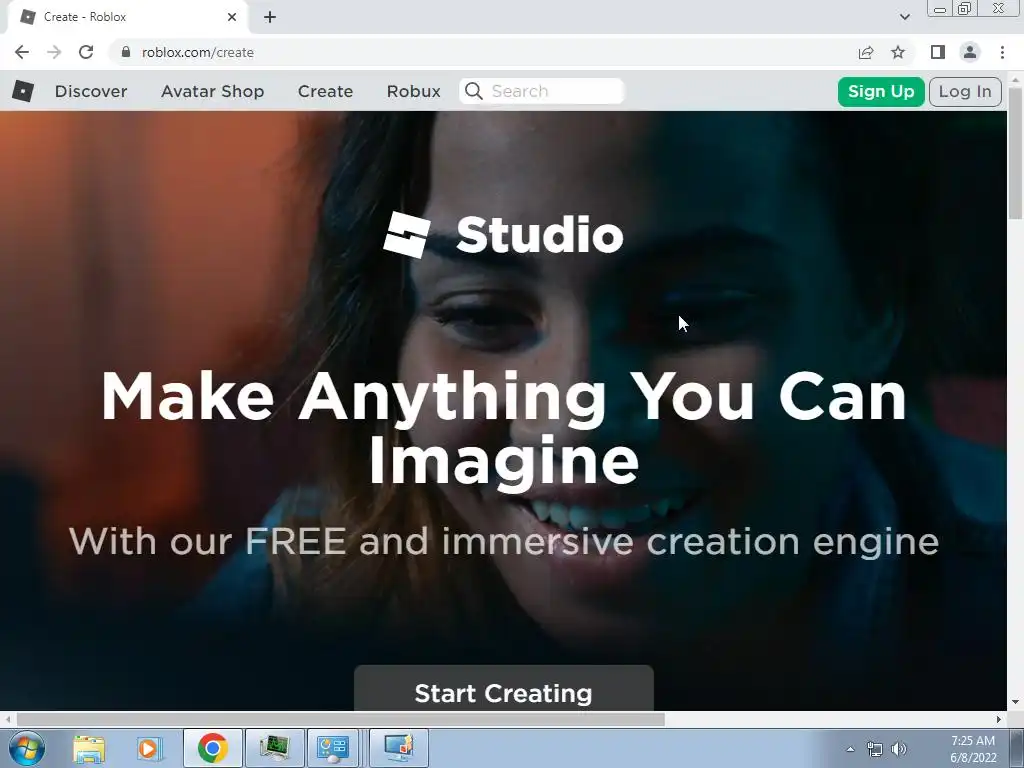The height and width of the screenshot is (768, 1024).
Task: Click the share page icon
Action: click(866, 52)
